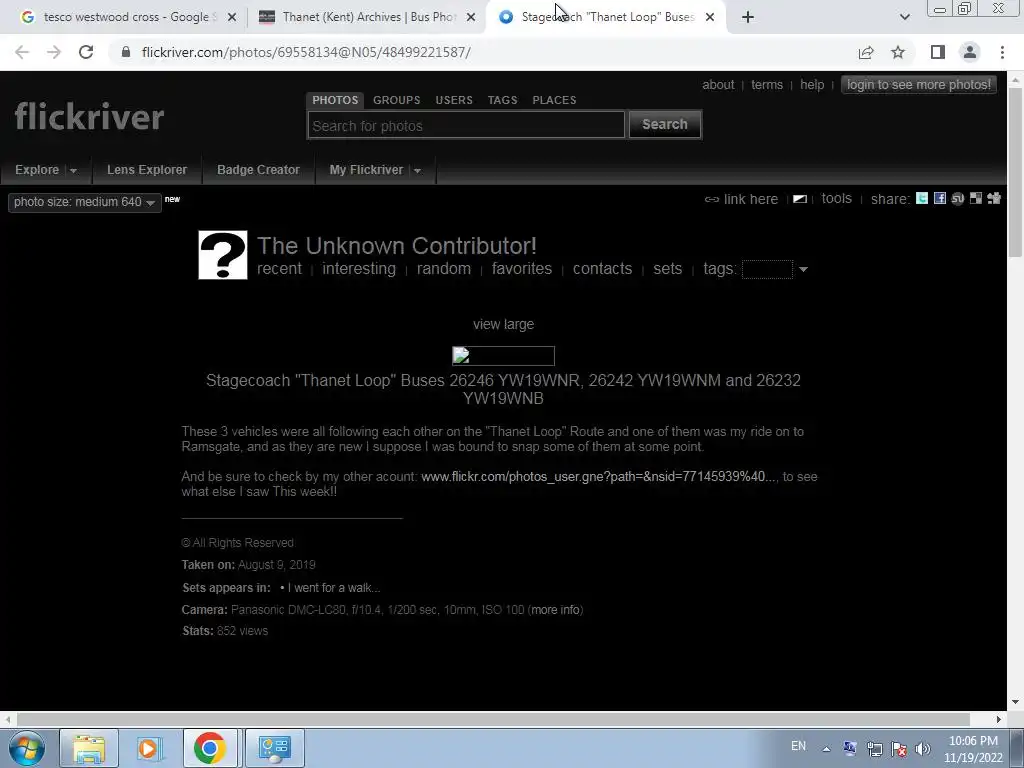Focus the Search for photos field
This screenshot has height=768, width=1024.
pos(466,125)
